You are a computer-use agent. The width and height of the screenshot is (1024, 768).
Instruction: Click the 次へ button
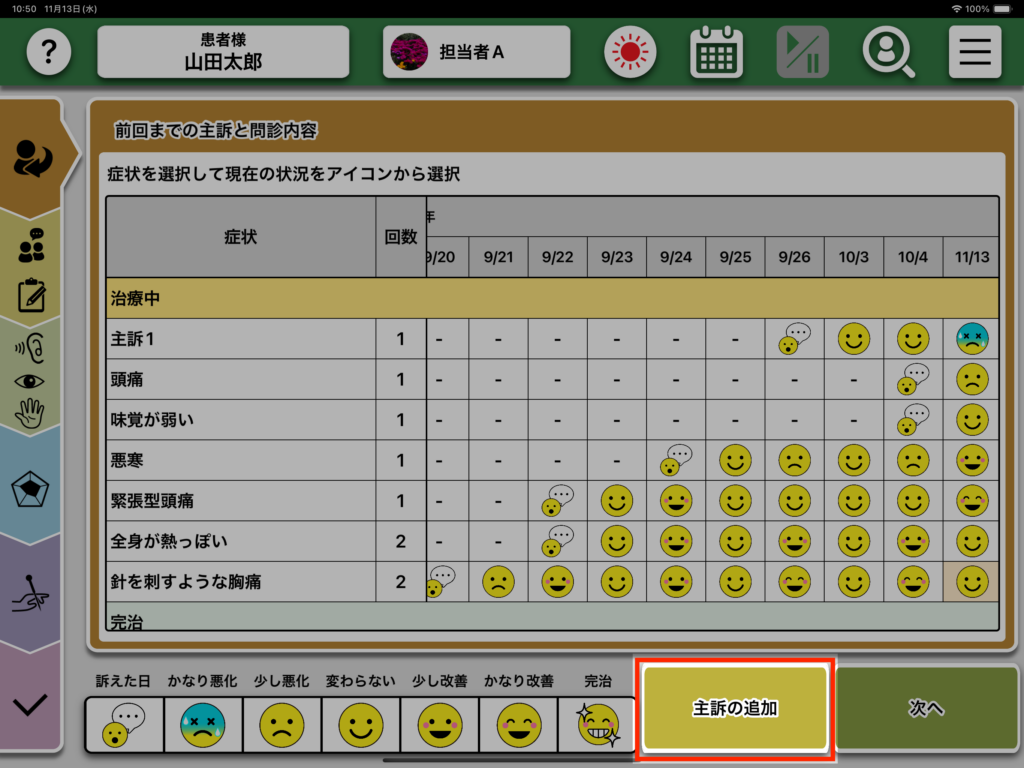925,708
